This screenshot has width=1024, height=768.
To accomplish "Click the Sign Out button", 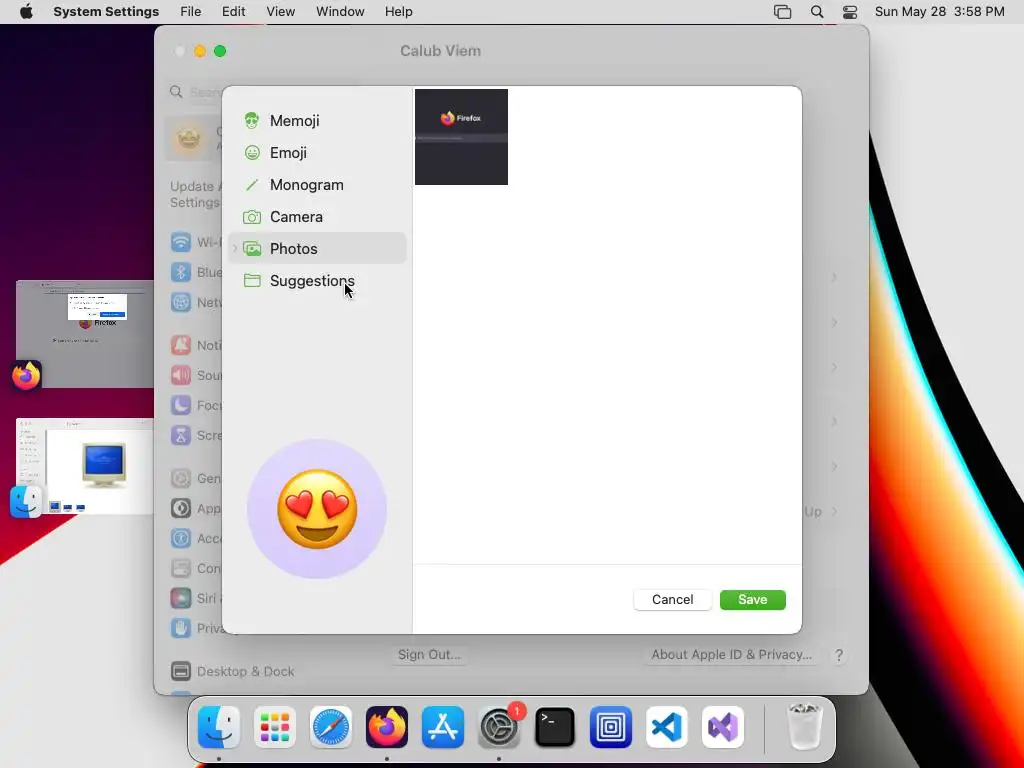I will (429, 654).
